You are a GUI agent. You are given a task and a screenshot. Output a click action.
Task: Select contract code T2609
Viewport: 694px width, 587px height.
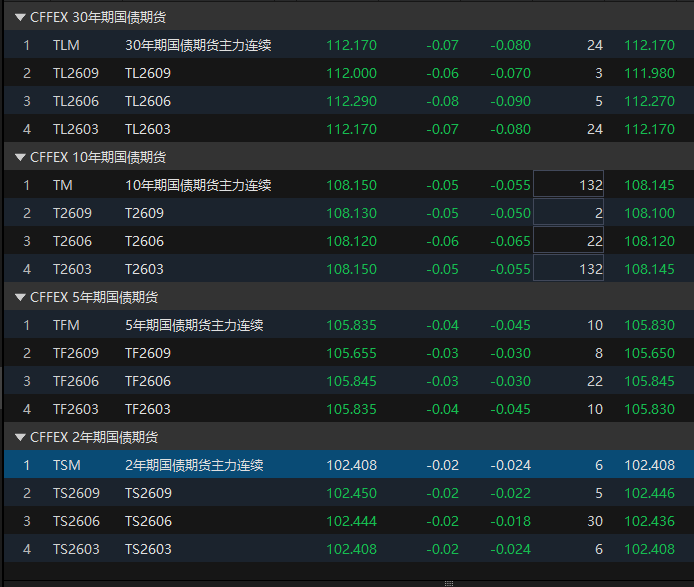(72, 213)
